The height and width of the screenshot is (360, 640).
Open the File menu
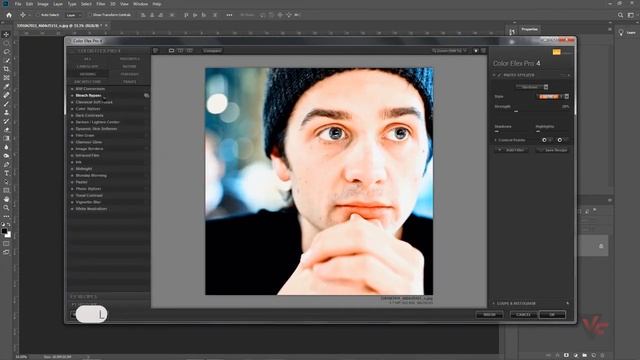pyautogui.click(x=18, y=4)
